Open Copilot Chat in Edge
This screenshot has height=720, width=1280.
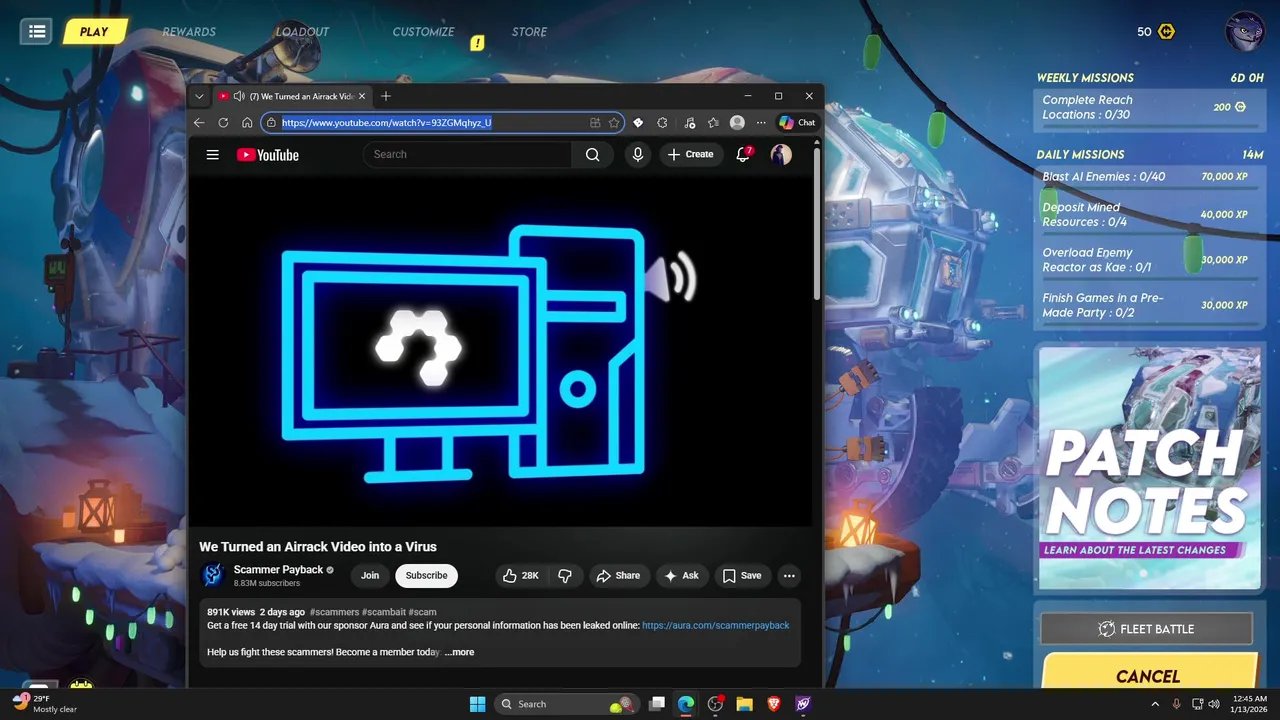pyautogui.click(x=798, y=123)
